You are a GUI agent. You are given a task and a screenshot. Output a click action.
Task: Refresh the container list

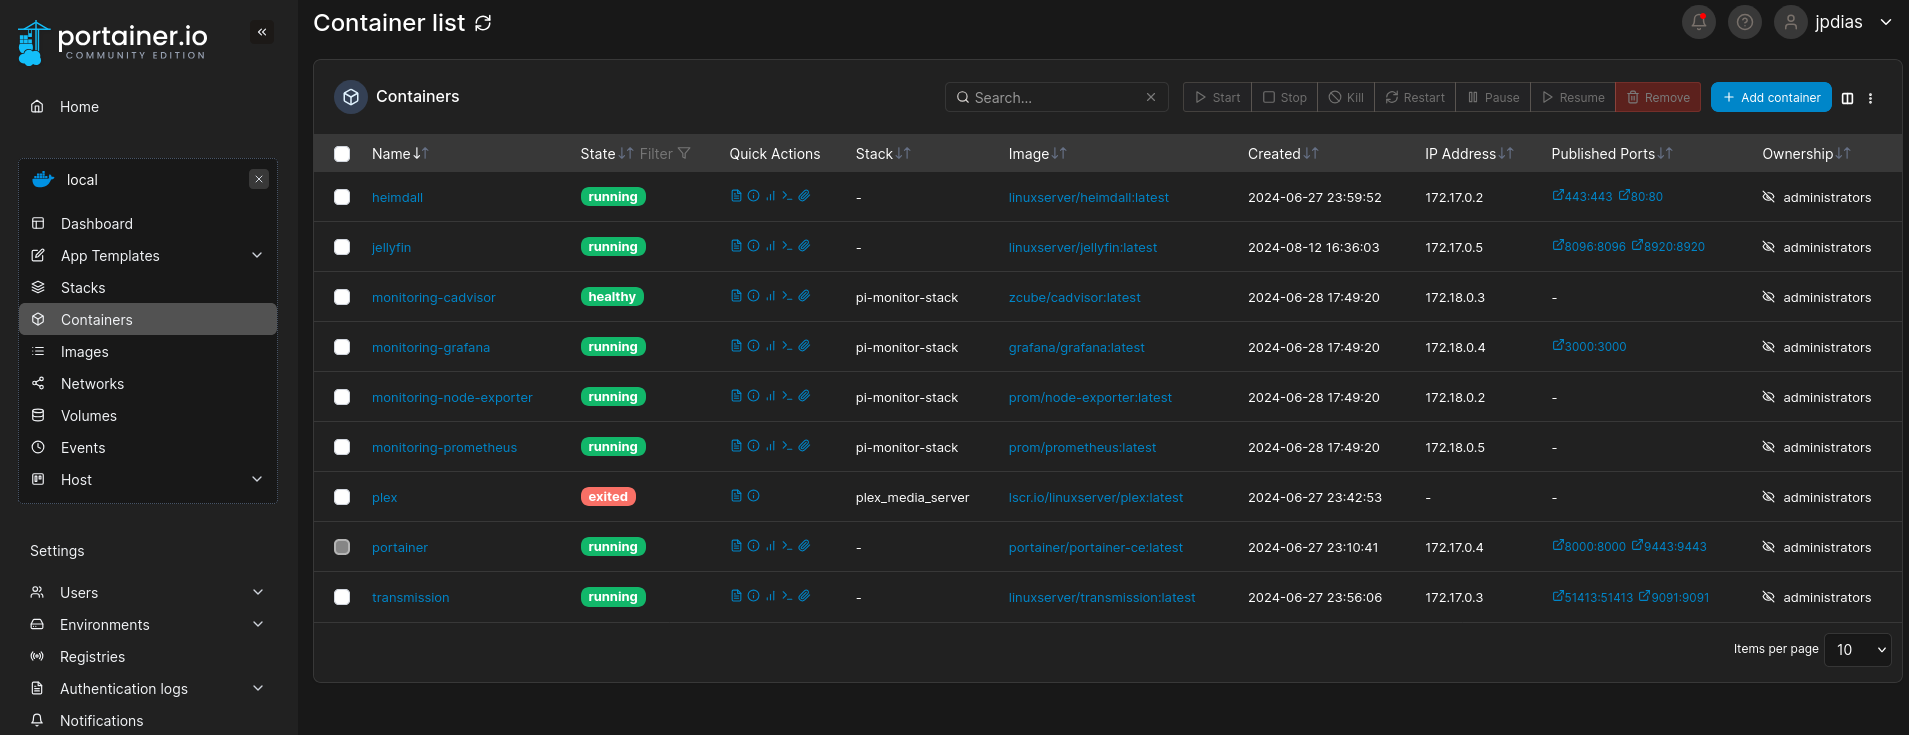pyautogui.click(x=483, y=23)
